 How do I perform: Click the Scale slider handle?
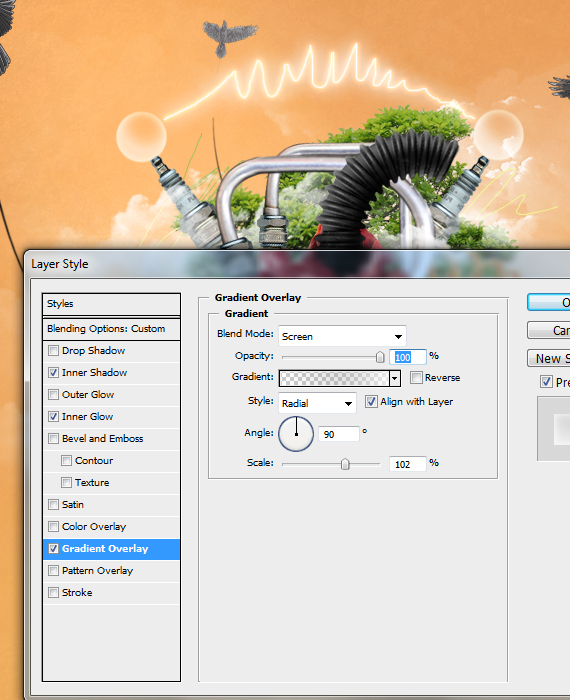345,464
